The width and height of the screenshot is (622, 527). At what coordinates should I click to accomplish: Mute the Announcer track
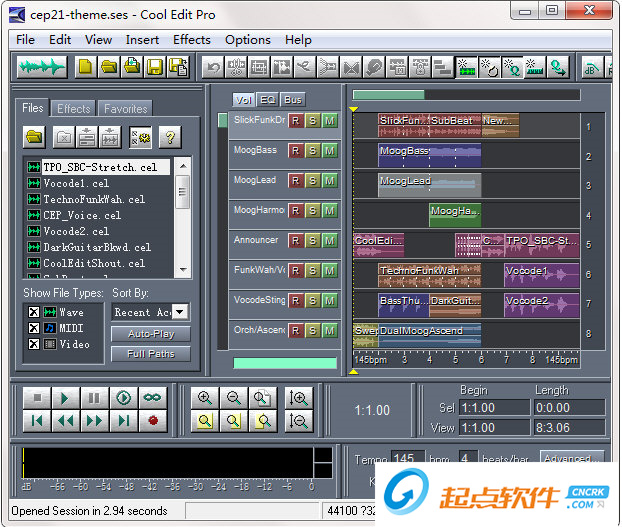click(x=330, y=241)
